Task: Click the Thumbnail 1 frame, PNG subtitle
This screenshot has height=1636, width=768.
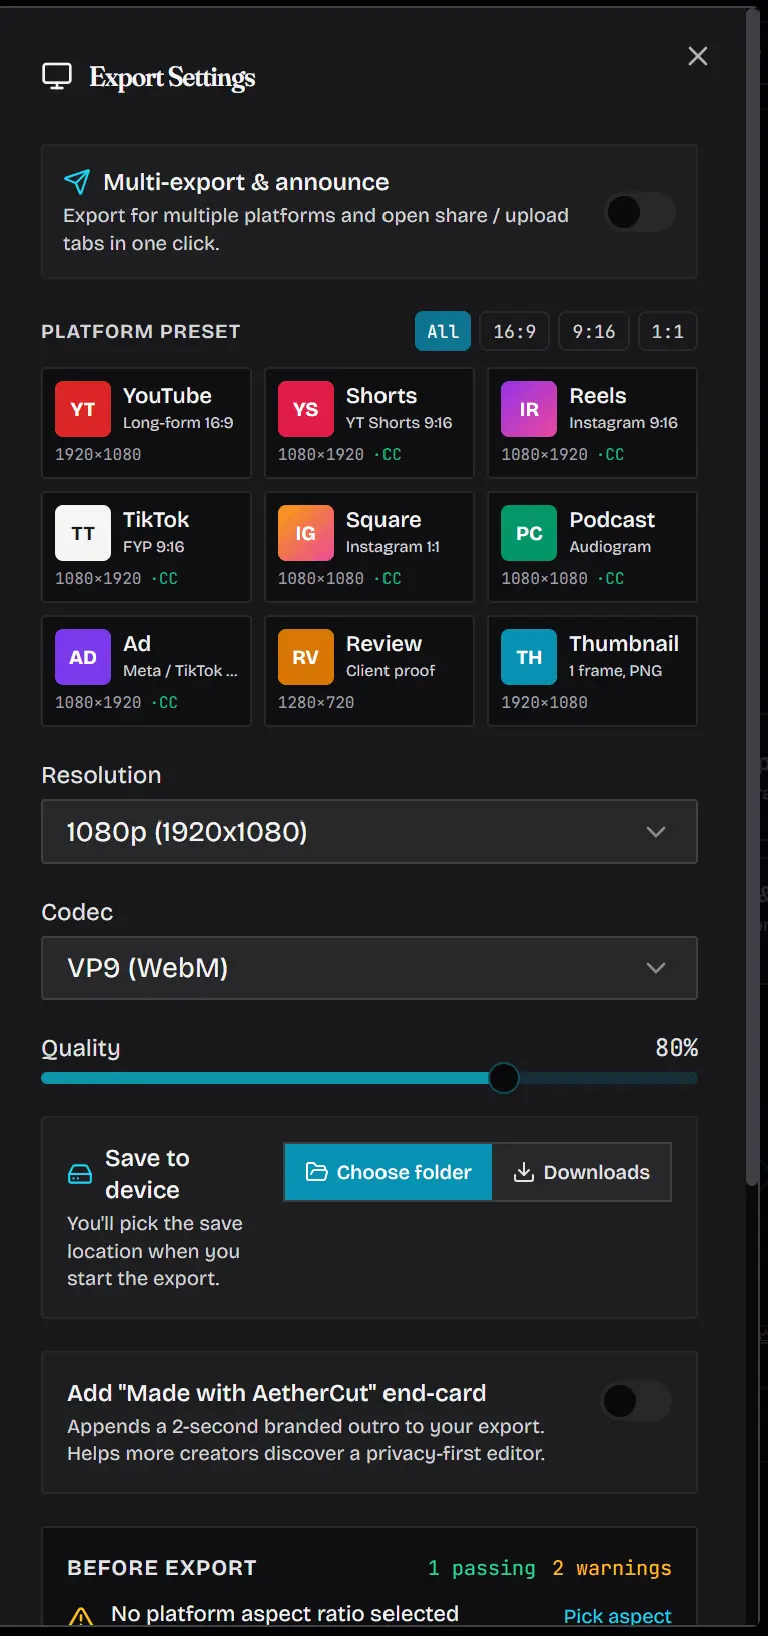Action: [x=615, y=671]
